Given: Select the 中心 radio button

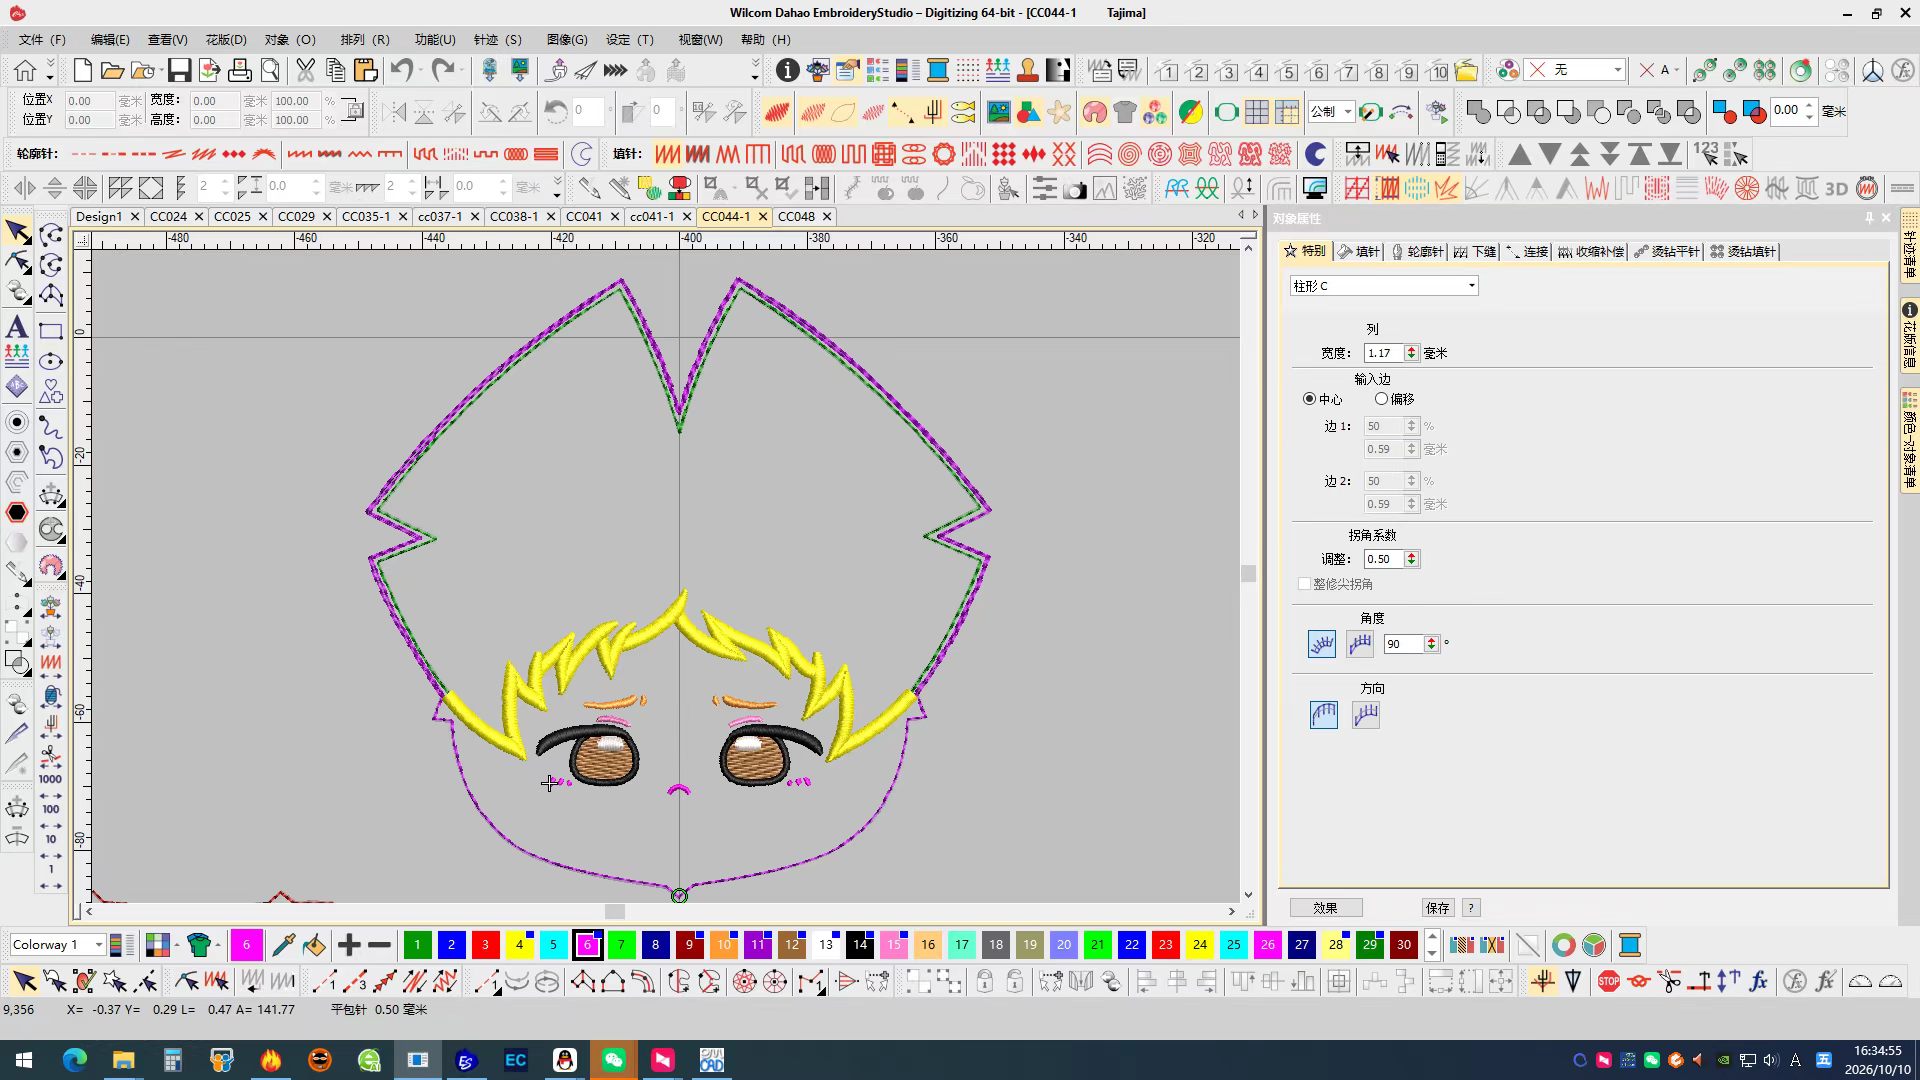Looking at the screenshot, I should click(1309, 399).
